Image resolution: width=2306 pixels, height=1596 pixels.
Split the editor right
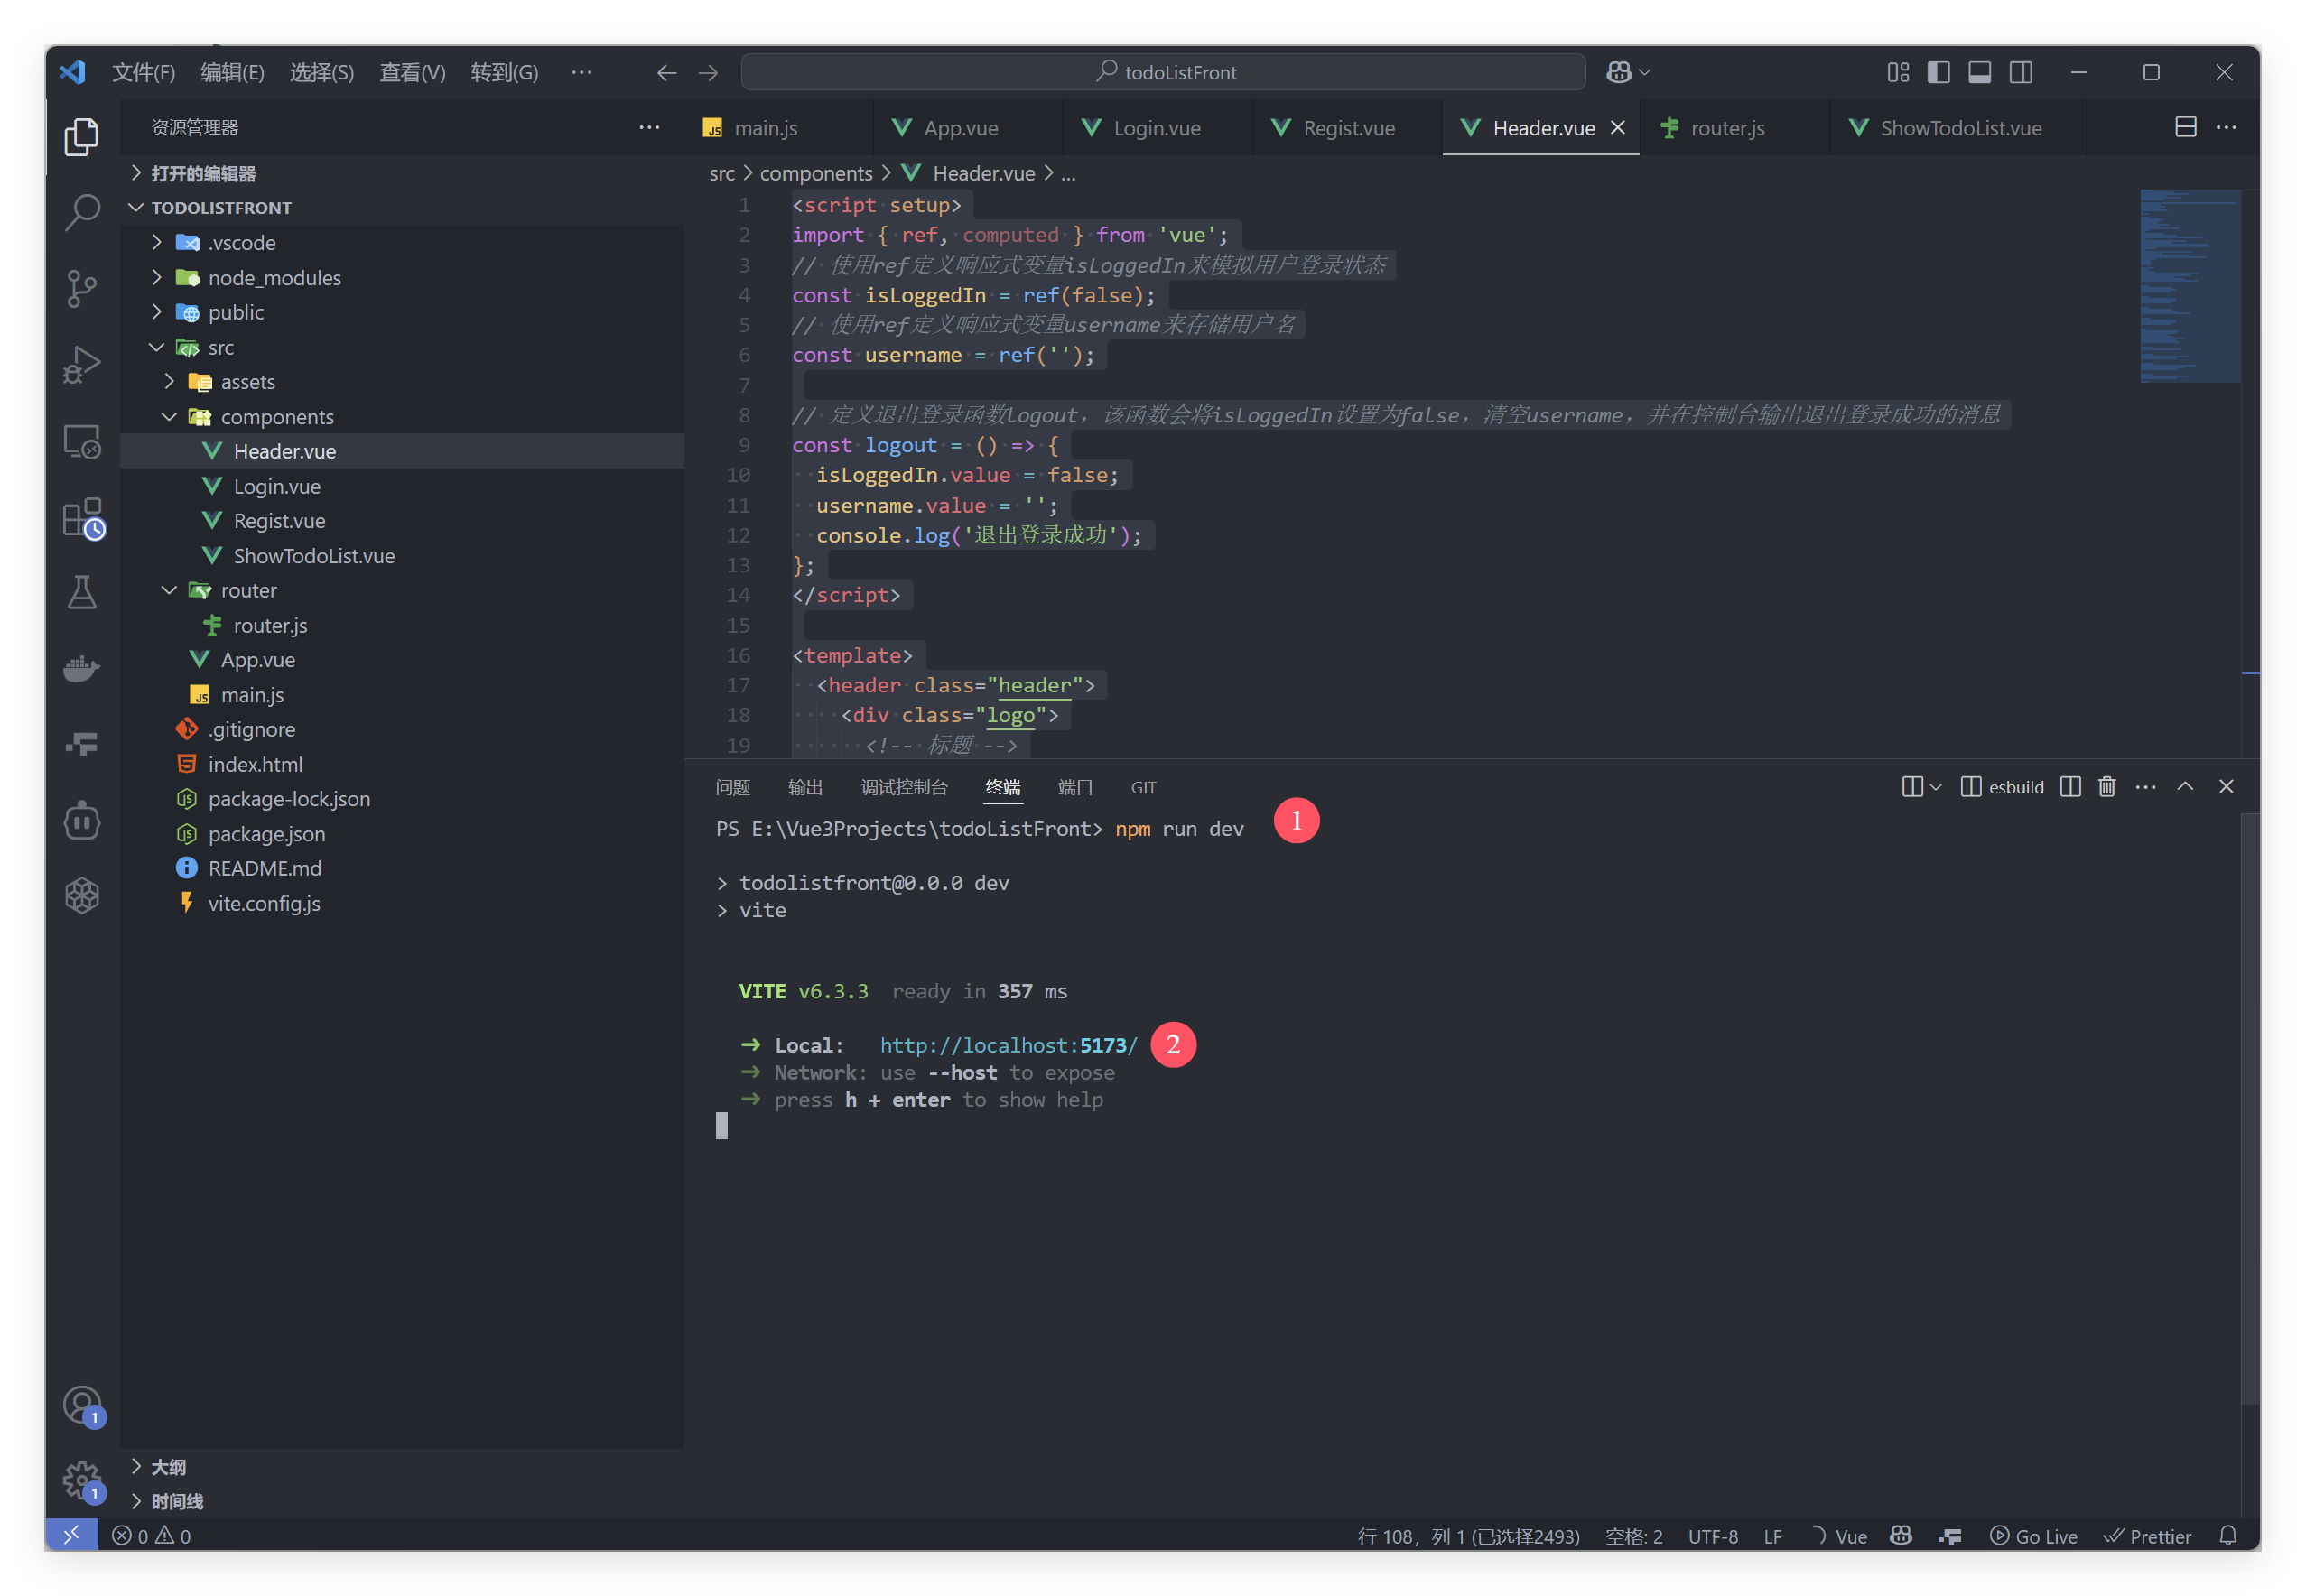point(2185,127)
